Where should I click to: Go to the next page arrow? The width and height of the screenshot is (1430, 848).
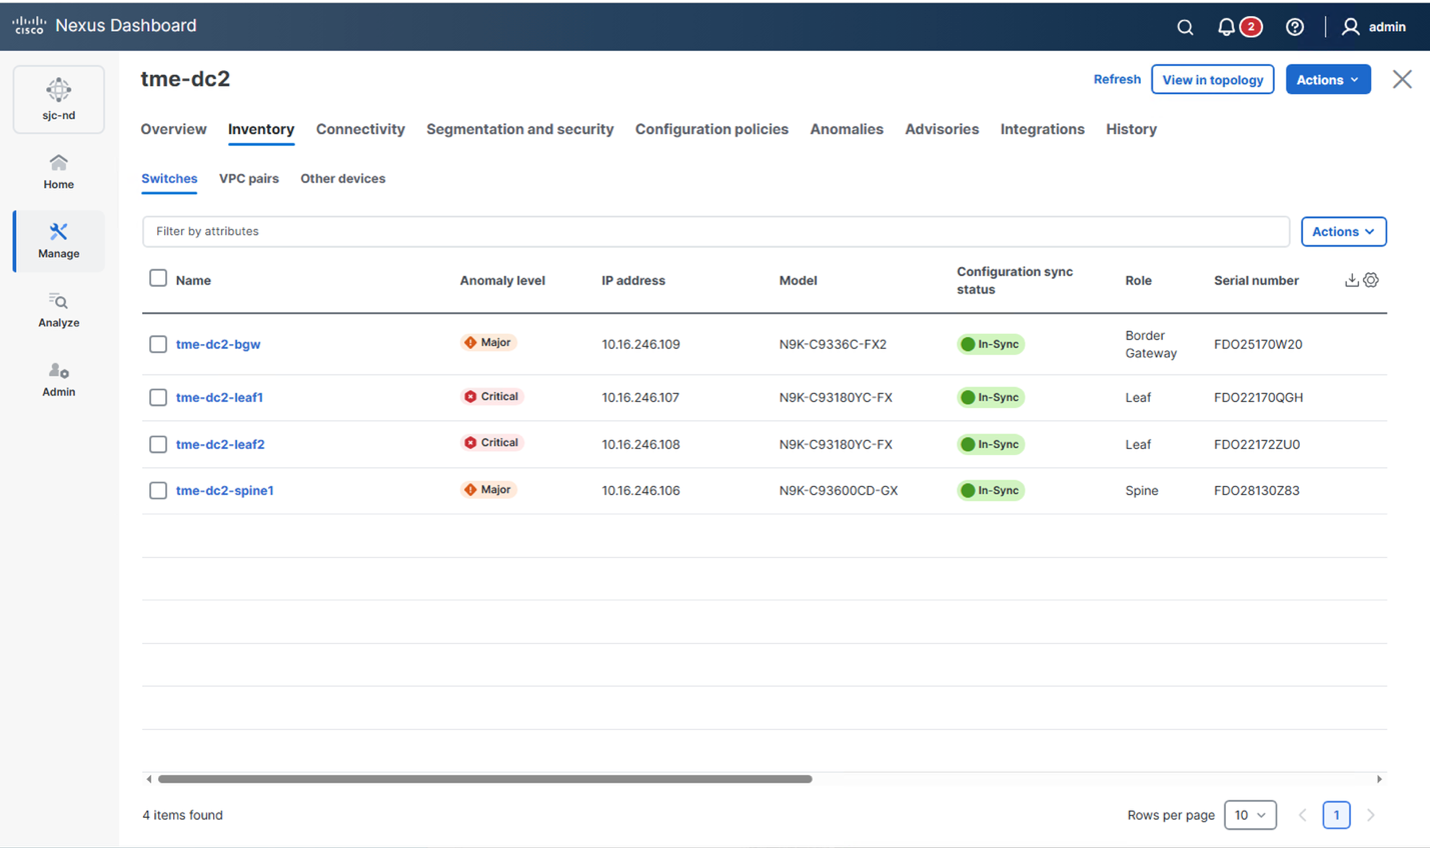pyautogui.click(x=1371, y=815)
